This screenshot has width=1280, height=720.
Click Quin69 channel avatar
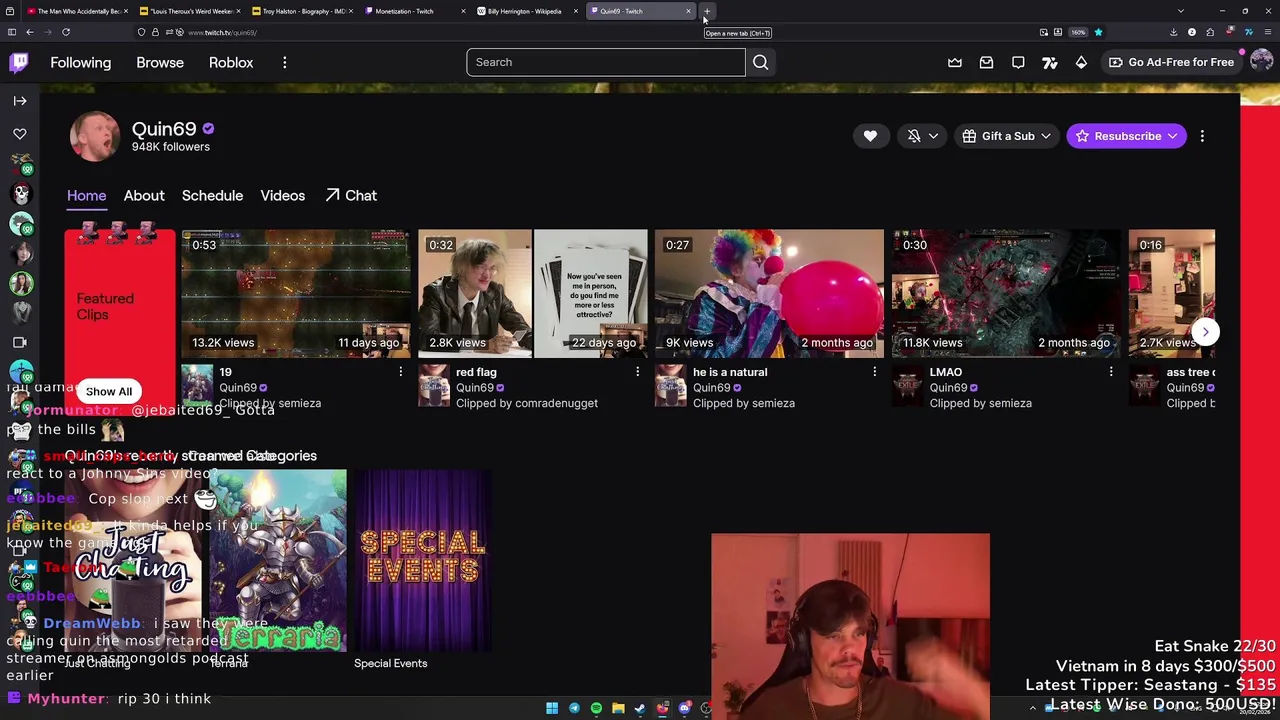click(95, 137)
